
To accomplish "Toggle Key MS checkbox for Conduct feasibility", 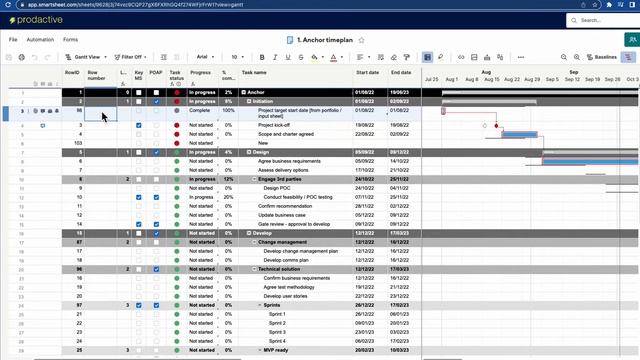I will [x=139, y=197].
